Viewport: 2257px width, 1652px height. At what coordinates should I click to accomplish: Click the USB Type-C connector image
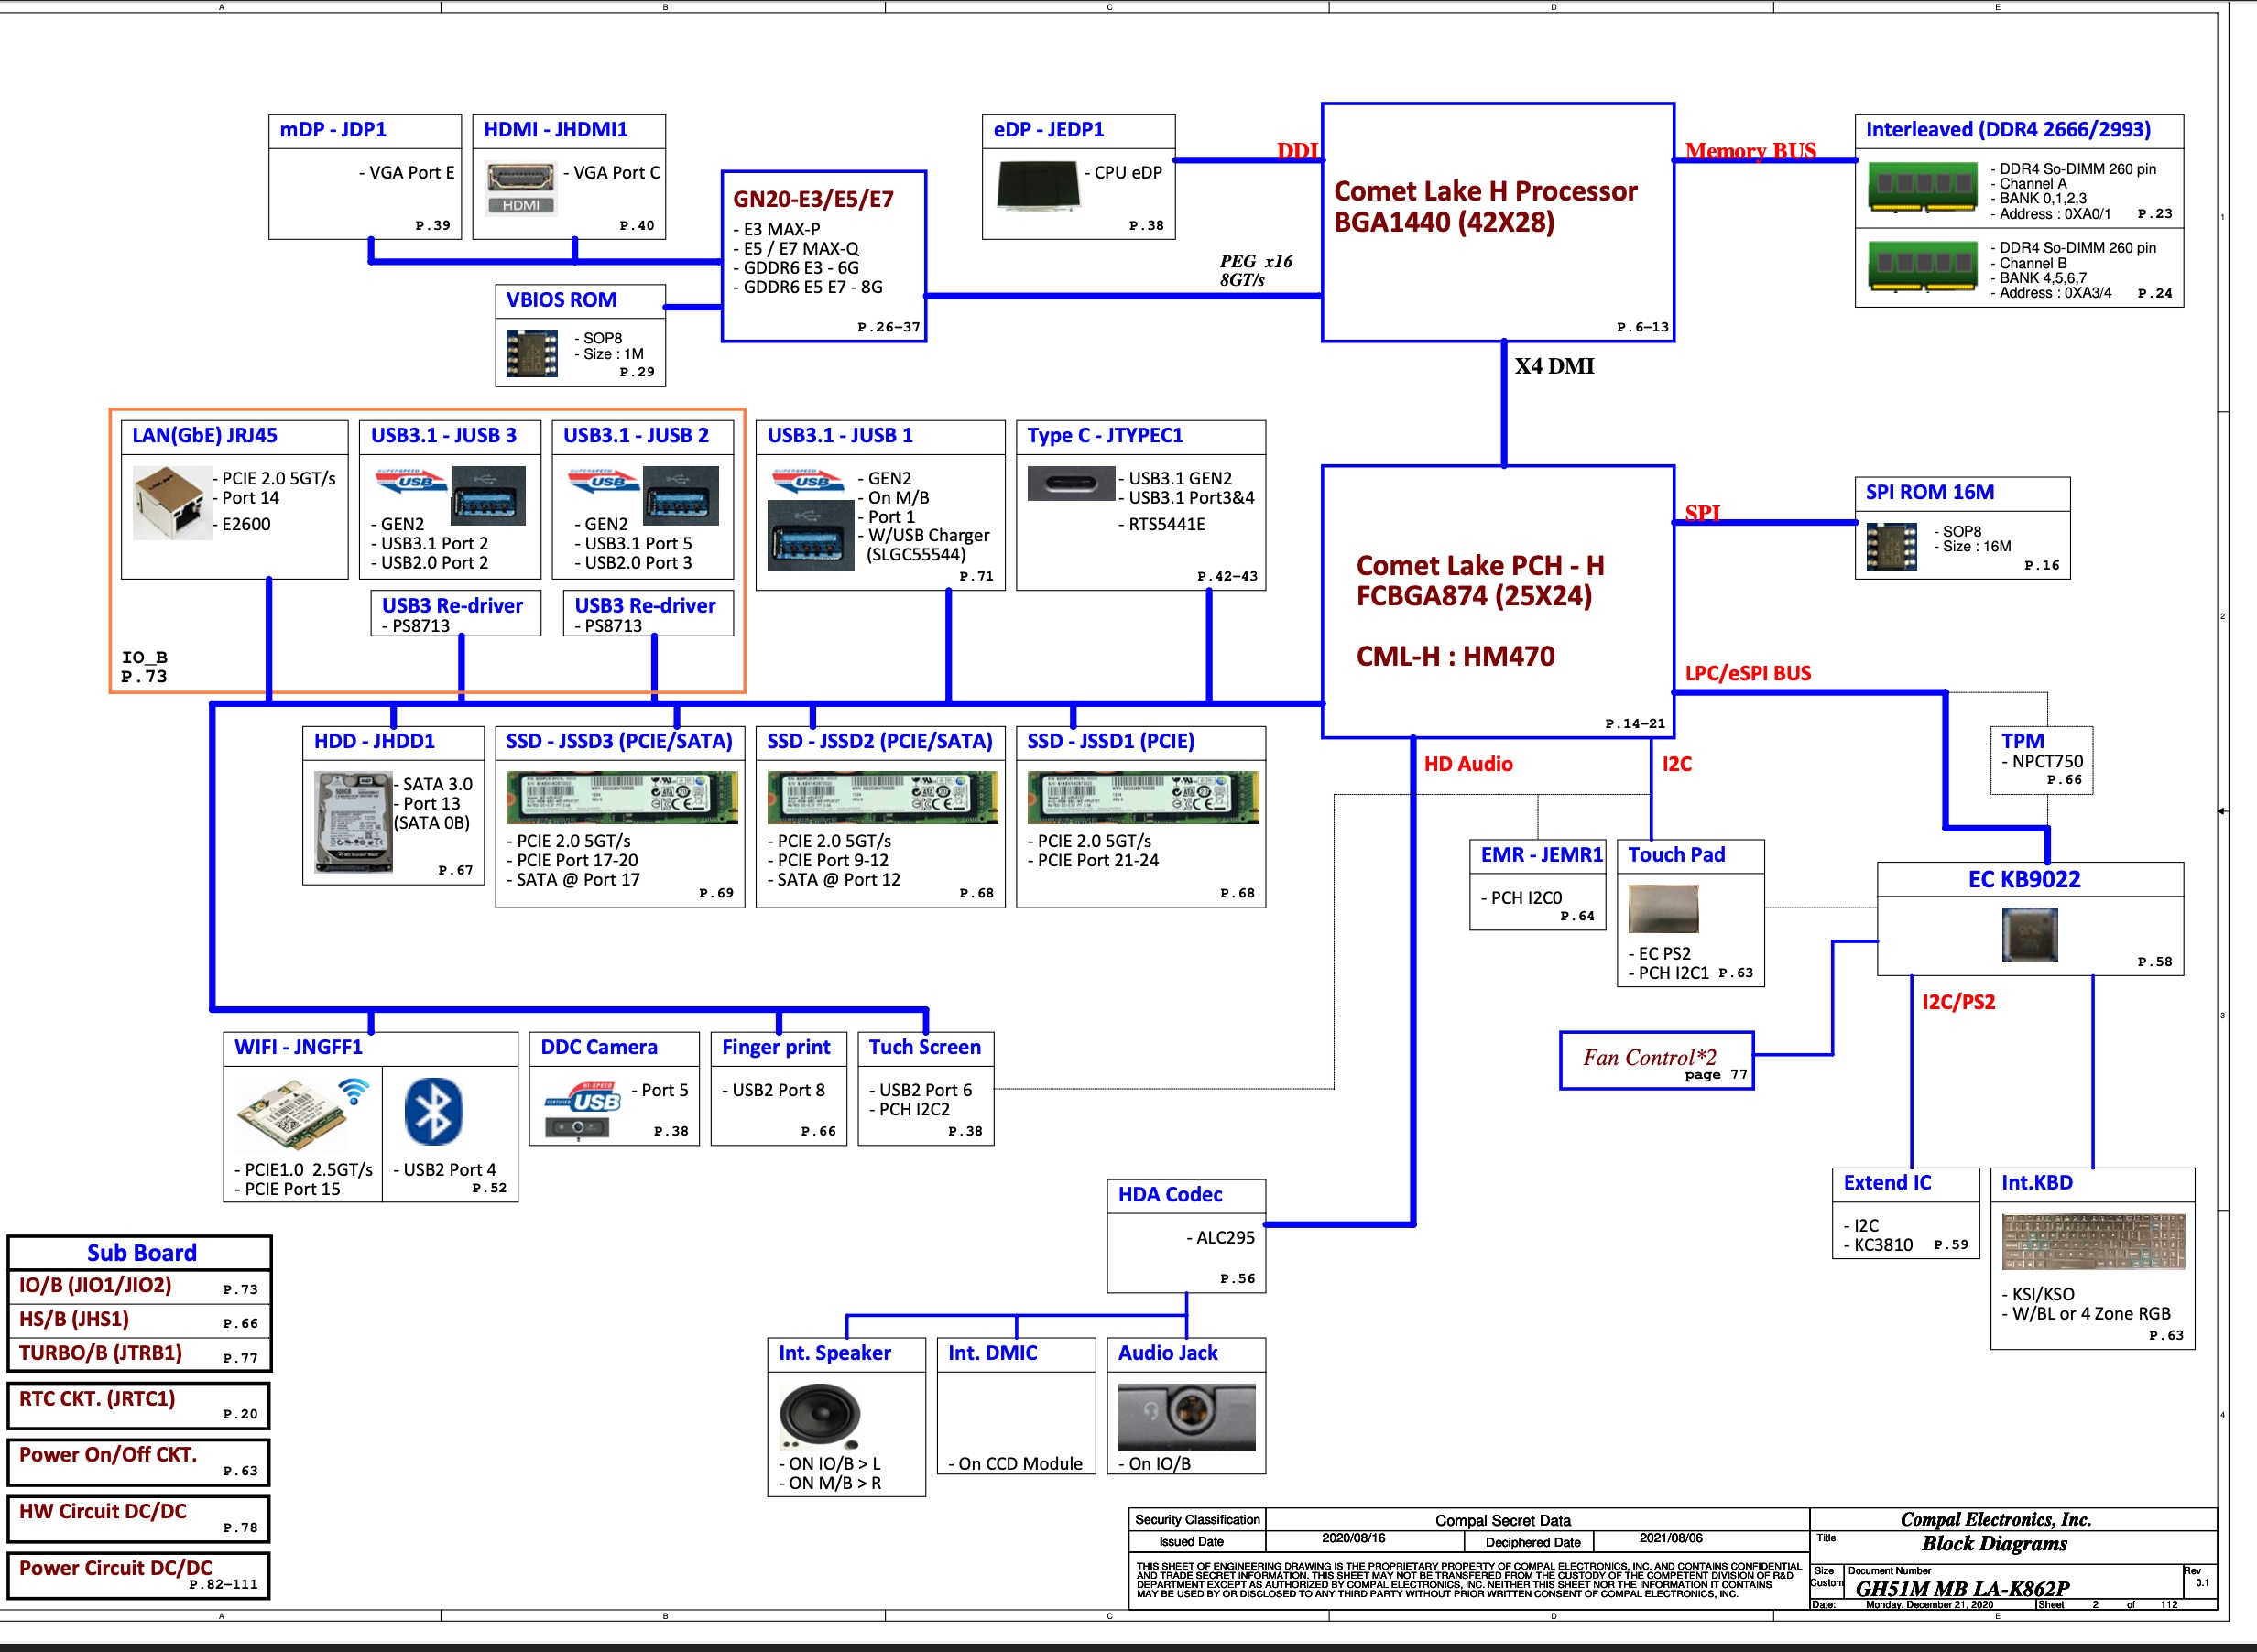click(1070, 484)
